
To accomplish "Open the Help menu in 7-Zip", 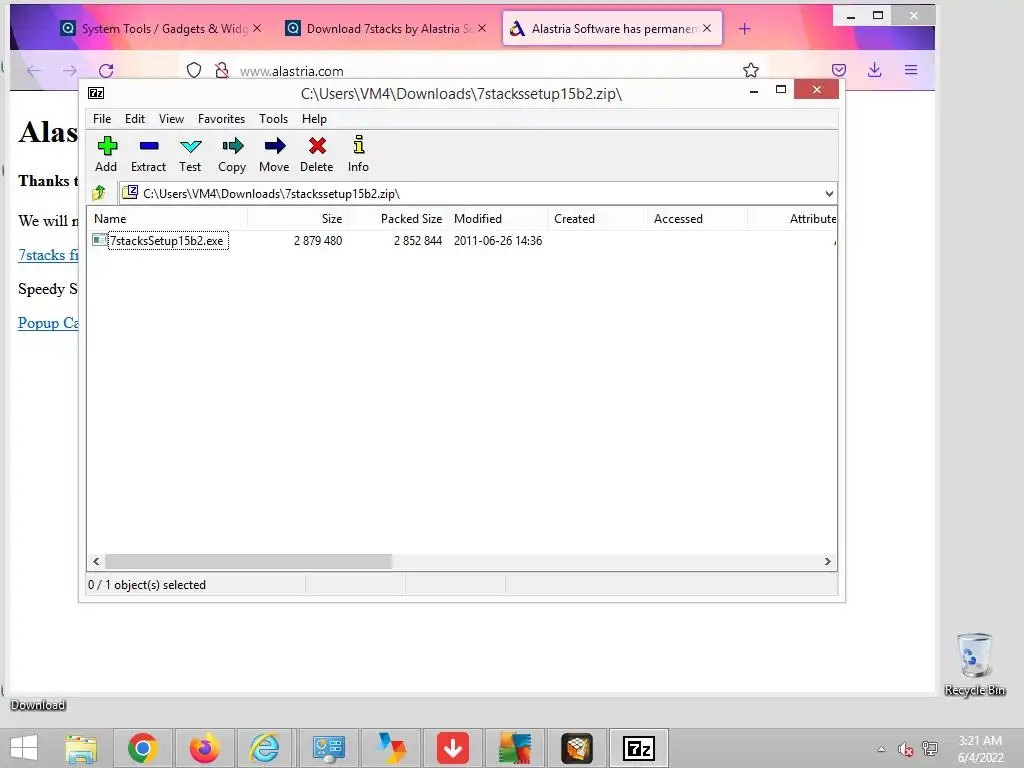I will point(314,119).
